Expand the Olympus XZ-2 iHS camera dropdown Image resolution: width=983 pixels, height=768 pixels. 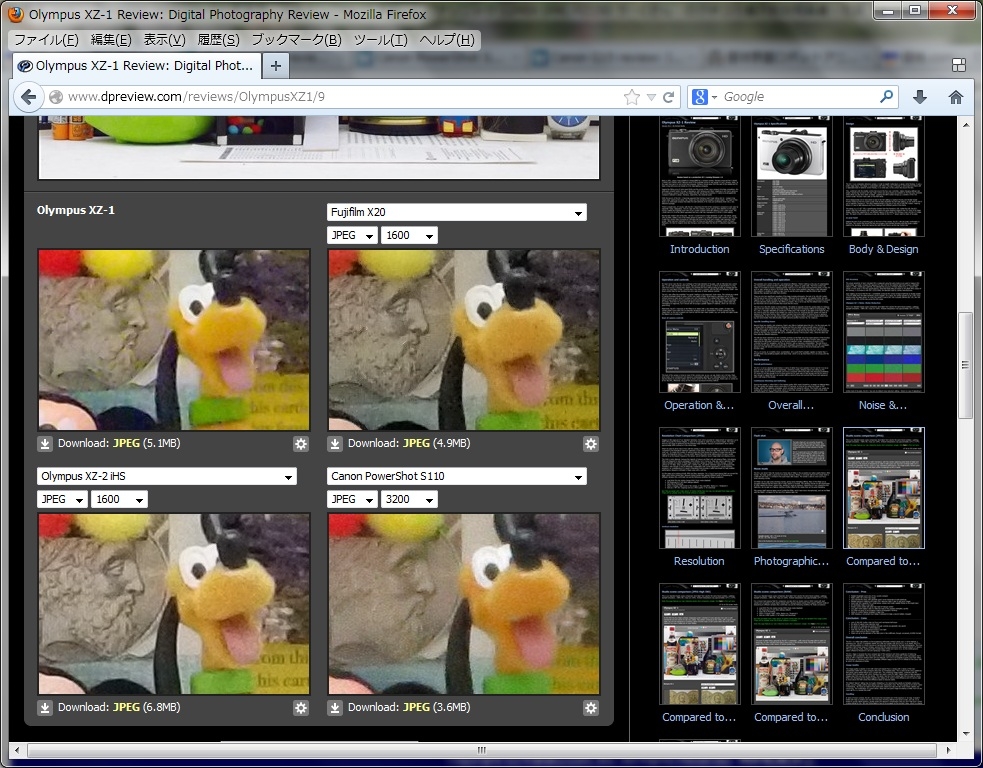click(167, 477)
